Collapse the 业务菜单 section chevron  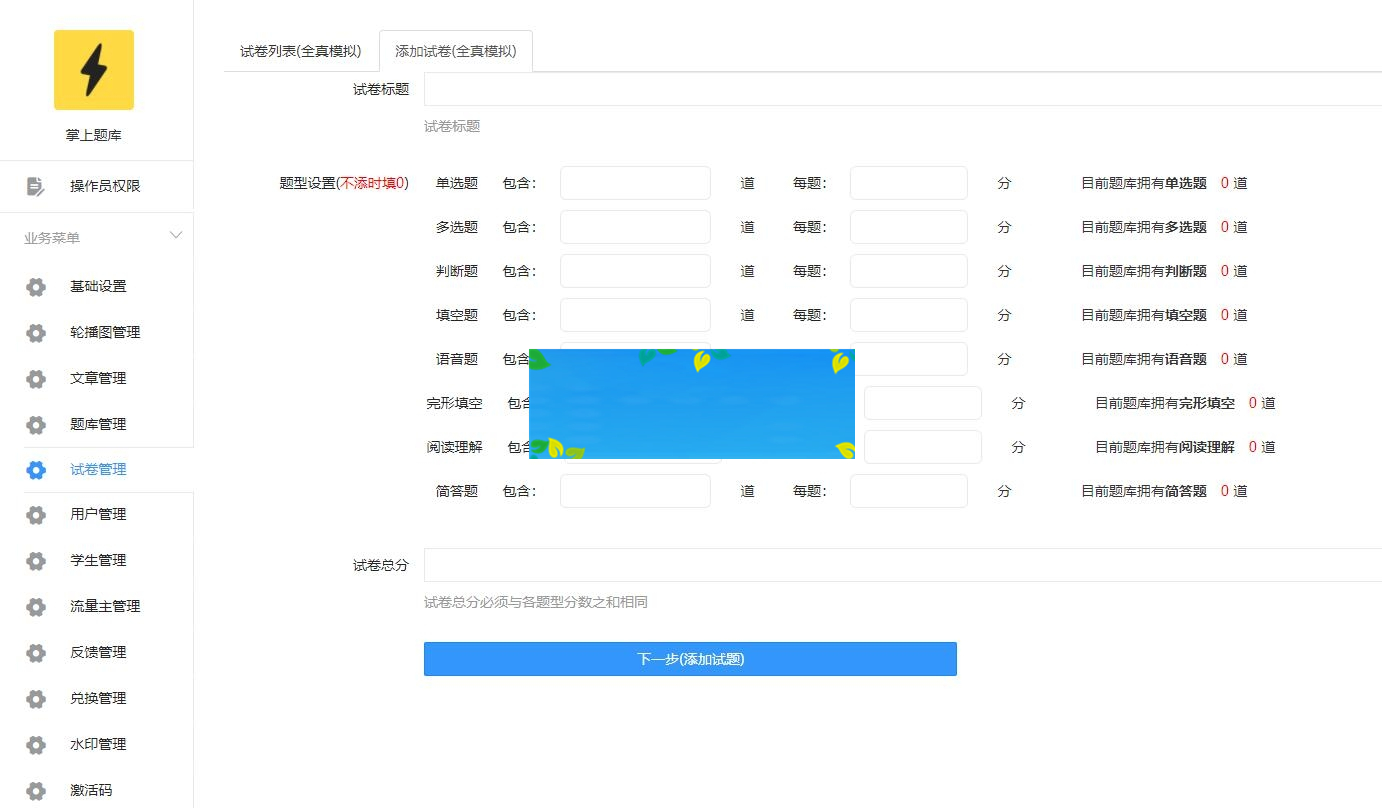(176, 236)
